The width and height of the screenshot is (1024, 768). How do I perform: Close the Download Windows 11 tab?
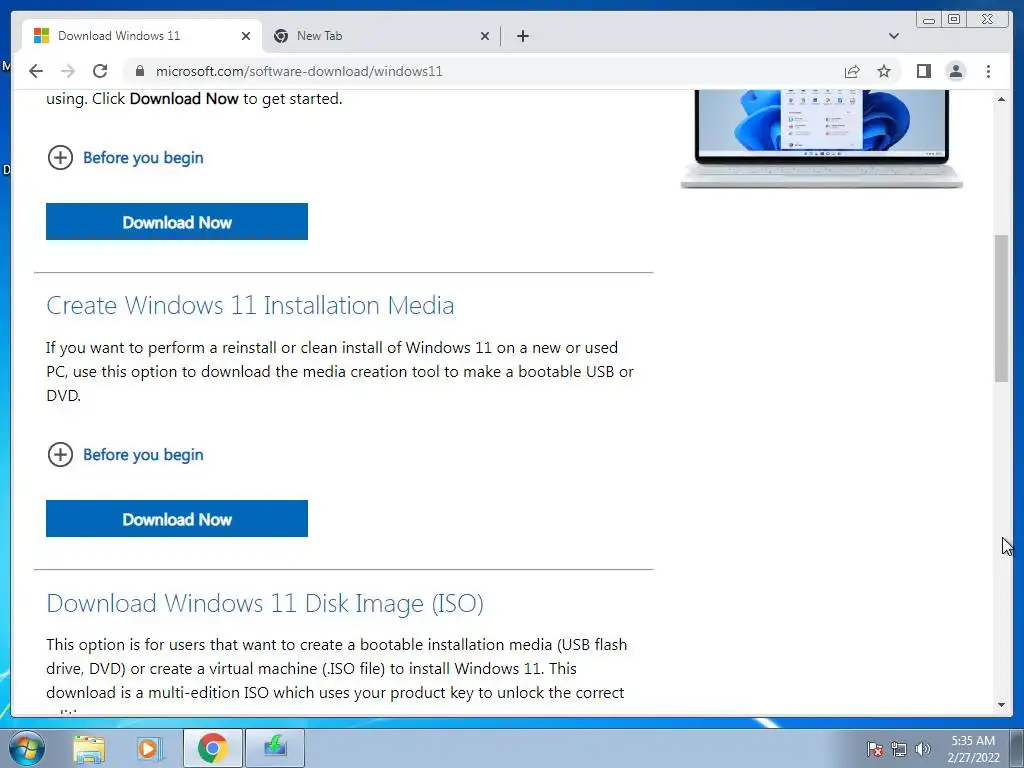pos(246,36)
